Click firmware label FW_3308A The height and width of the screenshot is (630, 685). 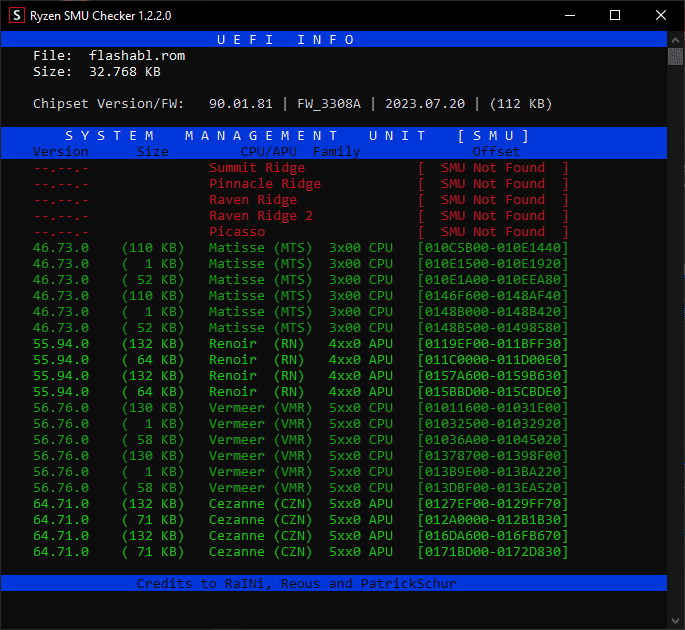[x=329, y=104]
